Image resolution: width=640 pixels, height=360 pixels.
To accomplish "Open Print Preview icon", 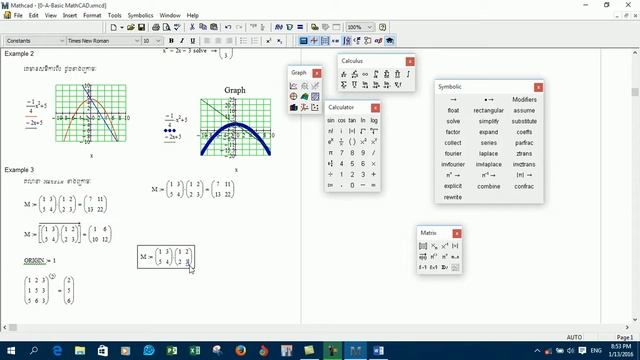I will (166, 27).
